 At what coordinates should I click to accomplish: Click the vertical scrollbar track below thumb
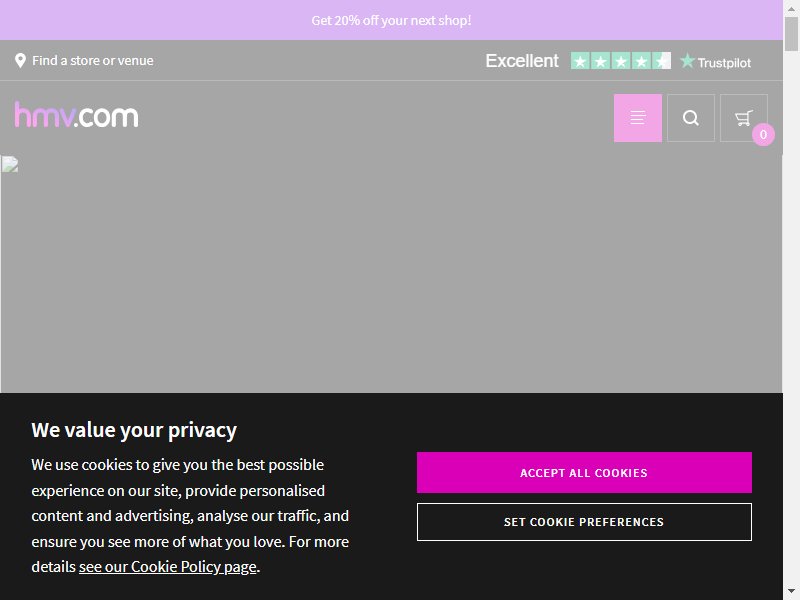(x=791, y=316)
